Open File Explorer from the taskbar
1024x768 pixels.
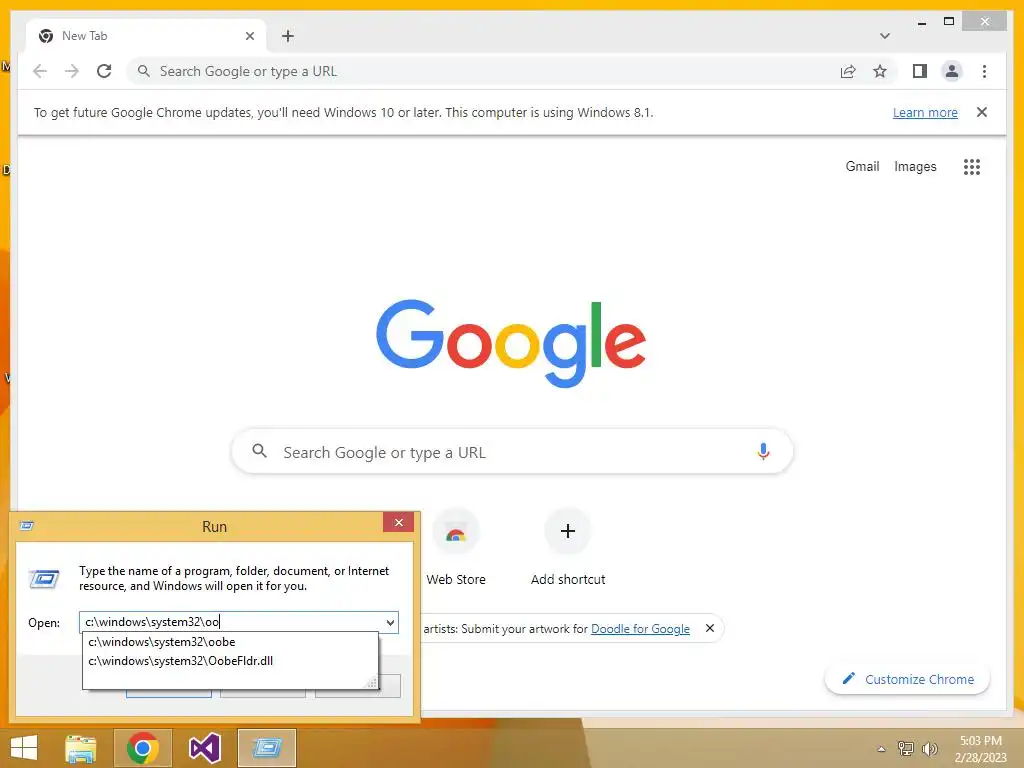tap(81, 748)
